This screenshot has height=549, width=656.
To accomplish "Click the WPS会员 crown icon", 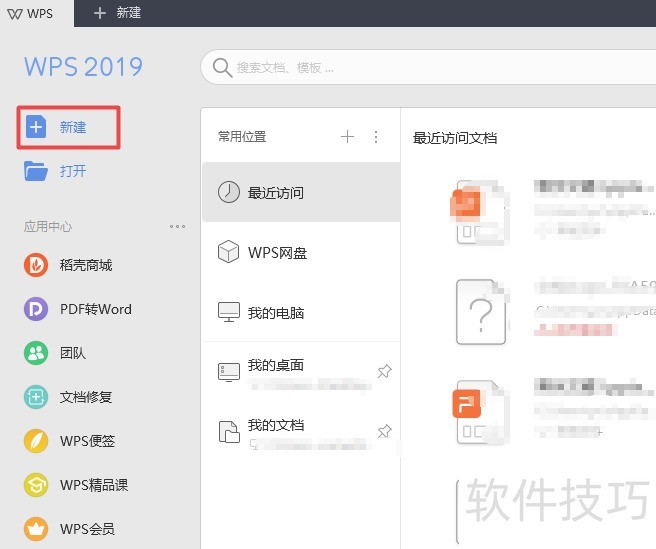I will pos(36,528).
